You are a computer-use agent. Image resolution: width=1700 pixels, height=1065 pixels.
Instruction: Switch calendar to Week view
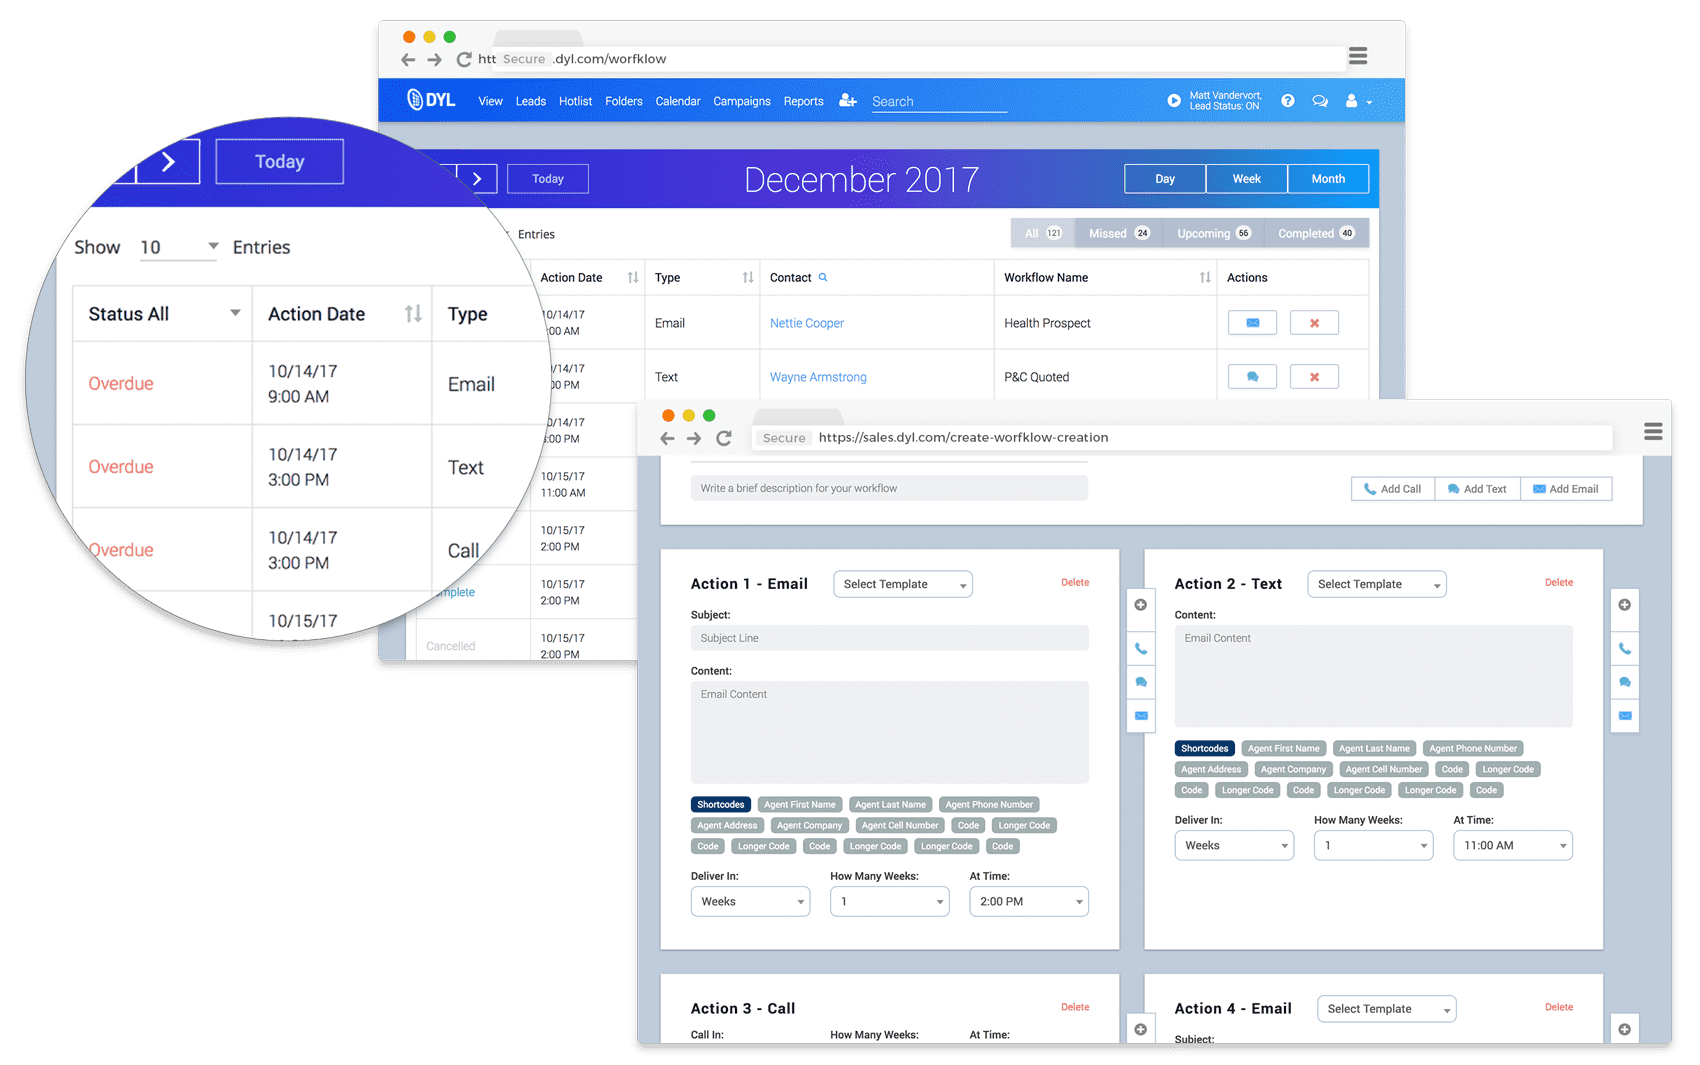click(x=1246, y=179)
